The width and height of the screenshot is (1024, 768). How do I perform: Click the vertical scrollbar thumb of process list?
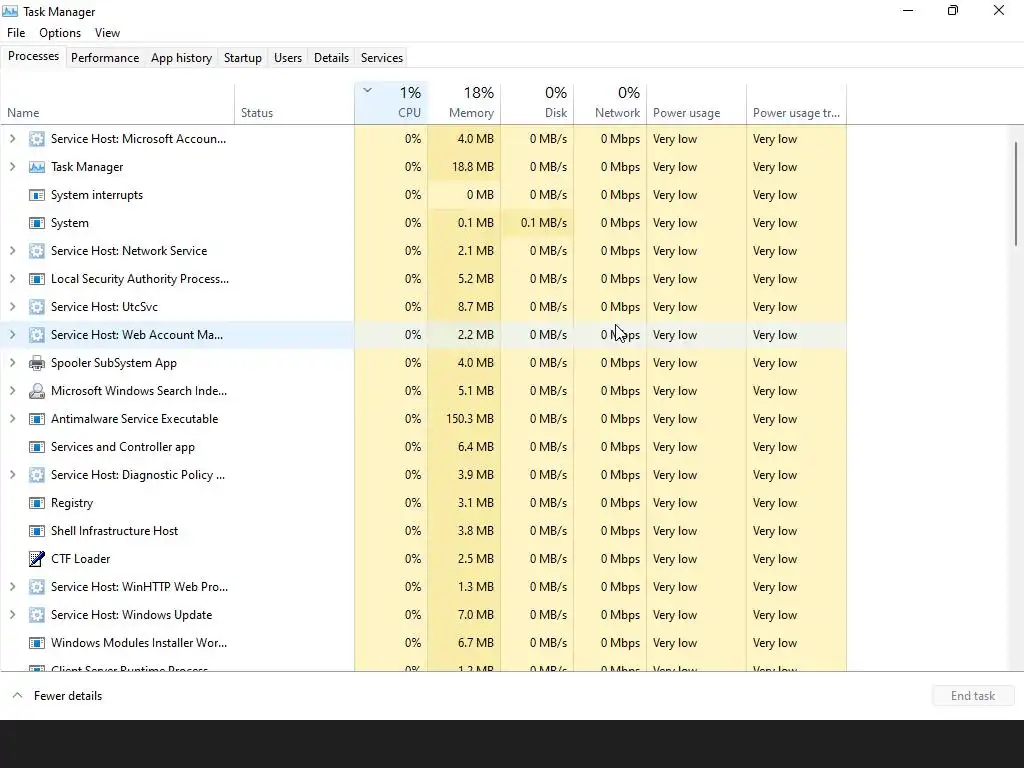(x=1016, y=194)
